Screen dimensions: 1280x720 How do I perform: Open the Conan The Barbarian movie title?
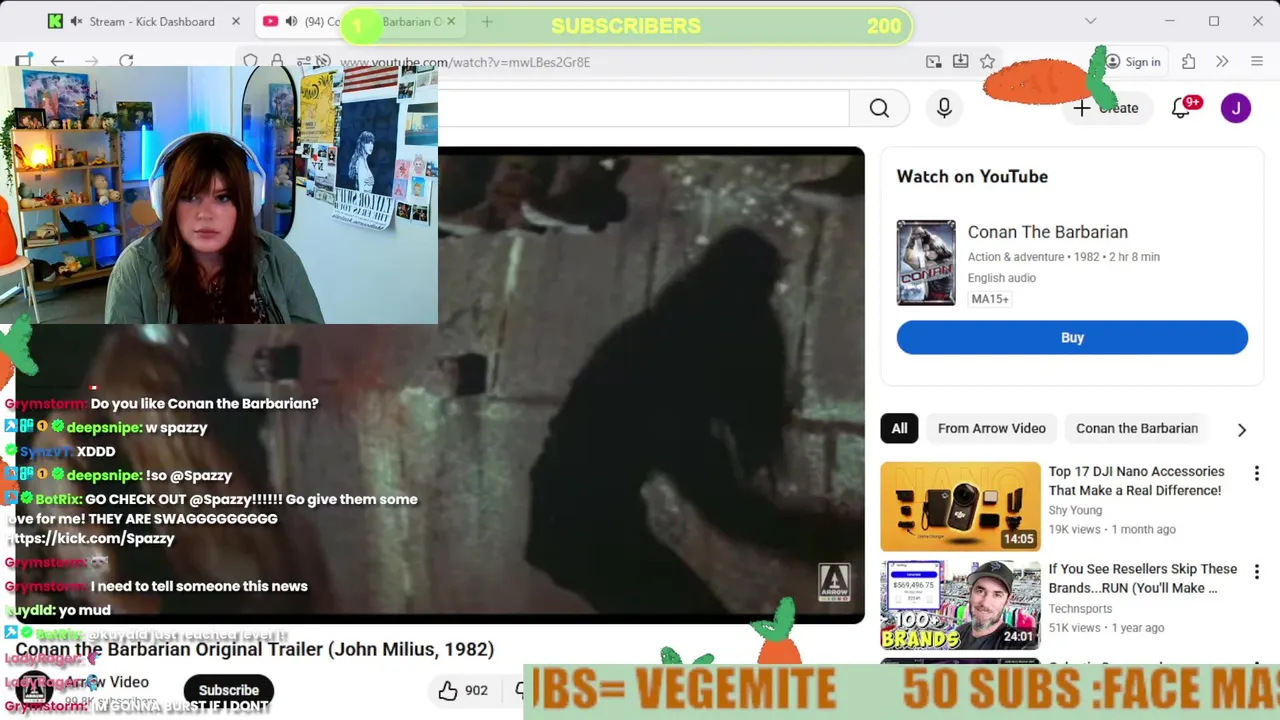tap(1047, 232)
